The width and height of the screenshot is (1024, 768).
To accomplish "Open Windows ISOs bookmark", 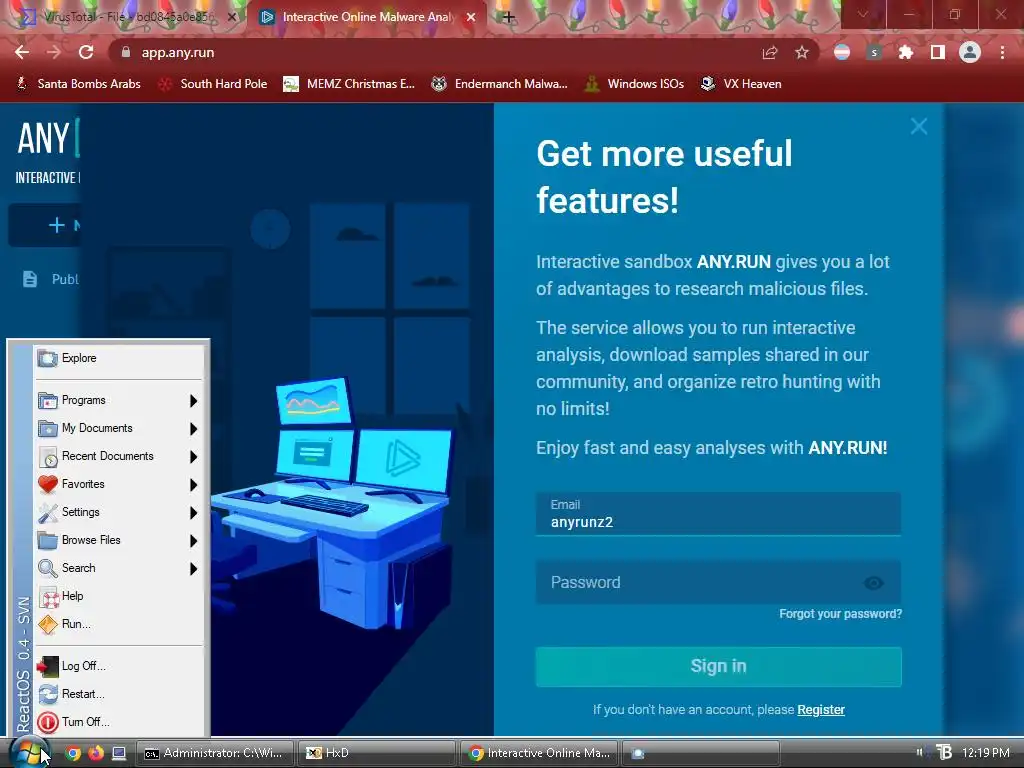I will click(x=635, y=84).
